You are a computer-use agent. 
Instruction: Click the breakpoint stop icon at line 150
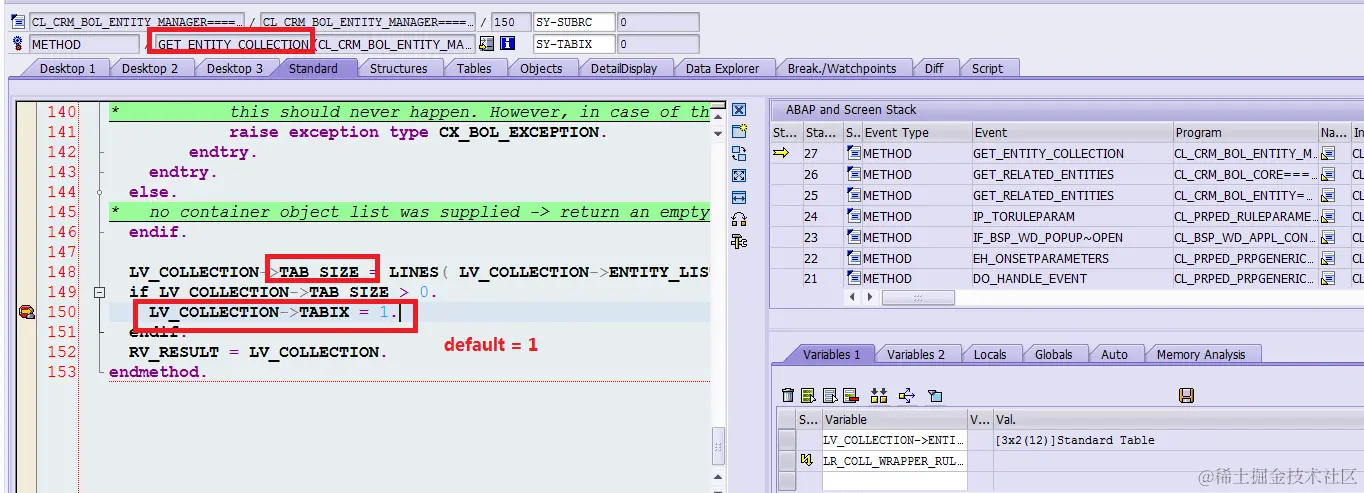click(27, 312)
